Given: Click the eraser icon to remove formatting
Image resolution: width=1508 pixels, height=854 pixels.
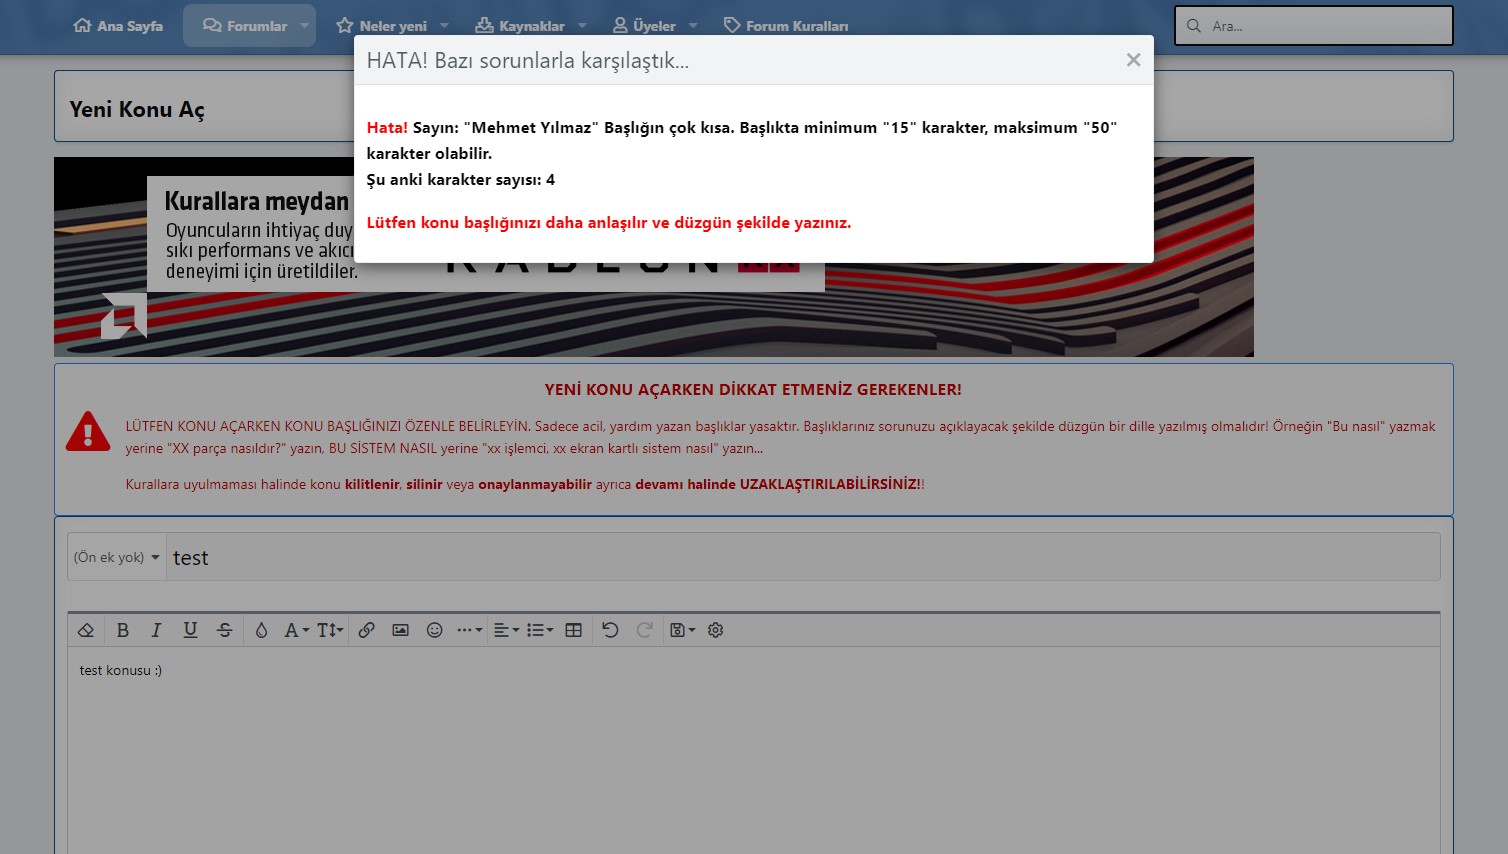Looking at the screenshot, I should click(86, 630).
